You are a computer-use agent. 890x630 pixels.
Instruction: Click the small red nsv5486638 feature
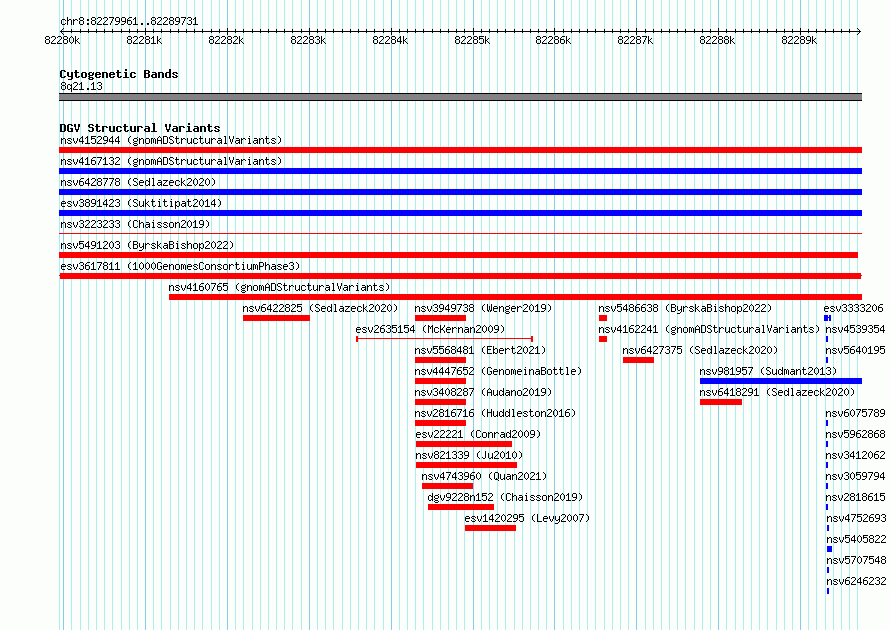603,318
